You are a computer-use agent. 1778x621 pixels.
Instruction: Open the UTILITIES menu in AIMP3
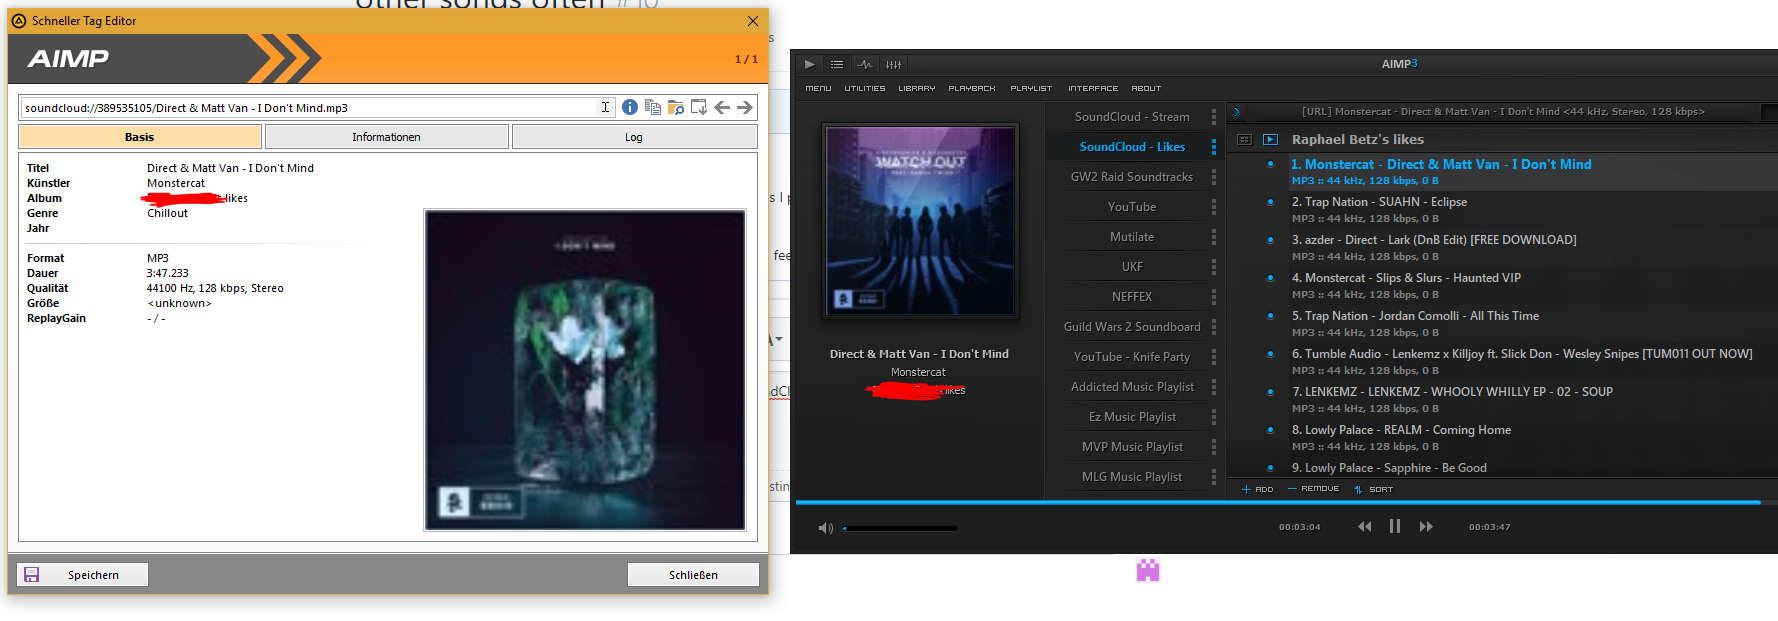pyautogui.click(x=865, y=88)
